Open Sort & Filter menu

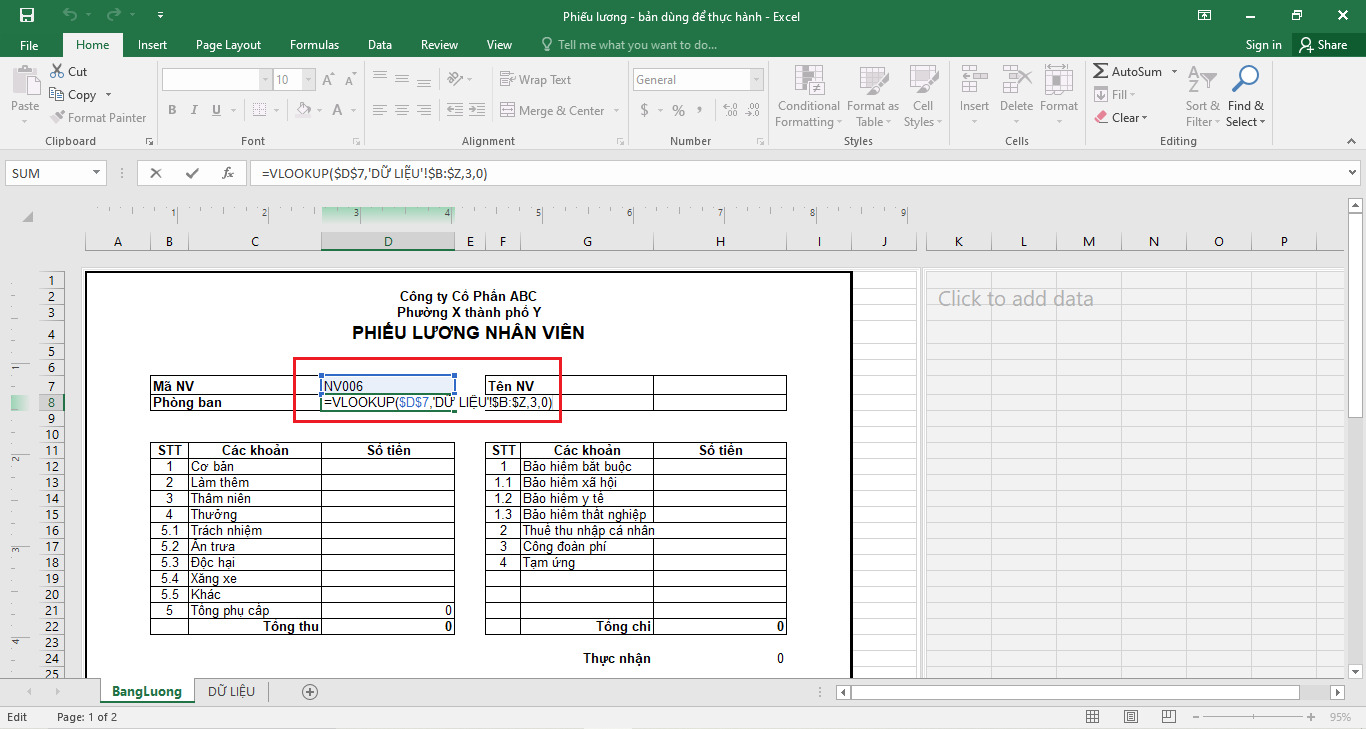(1203, 96)
